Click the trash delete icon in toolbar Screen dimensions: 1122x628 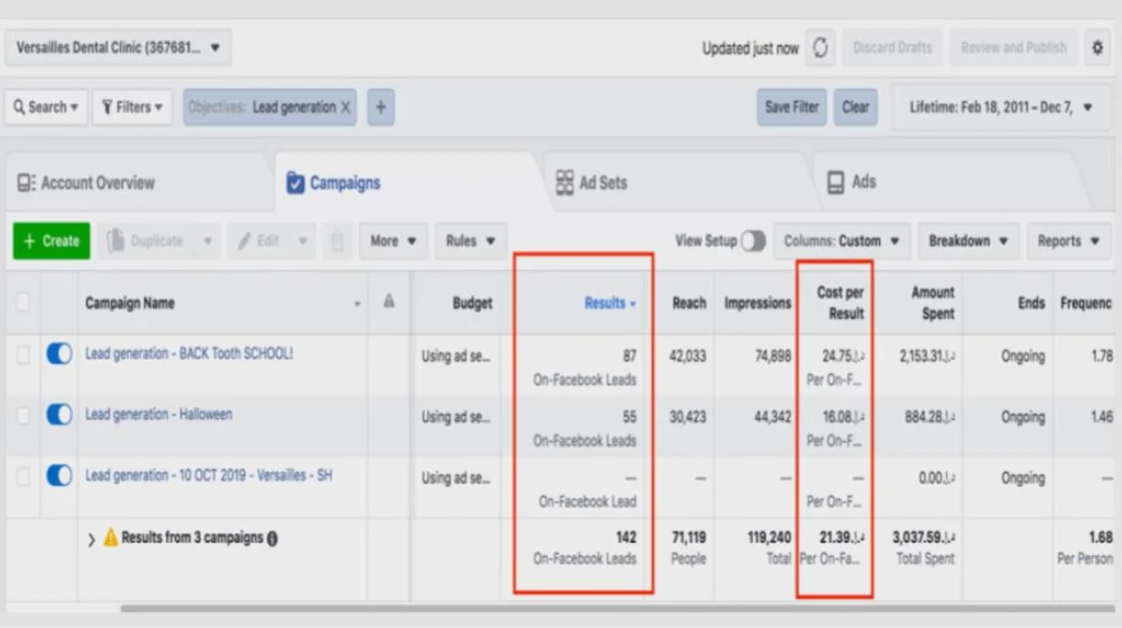(x=337, y=241)
